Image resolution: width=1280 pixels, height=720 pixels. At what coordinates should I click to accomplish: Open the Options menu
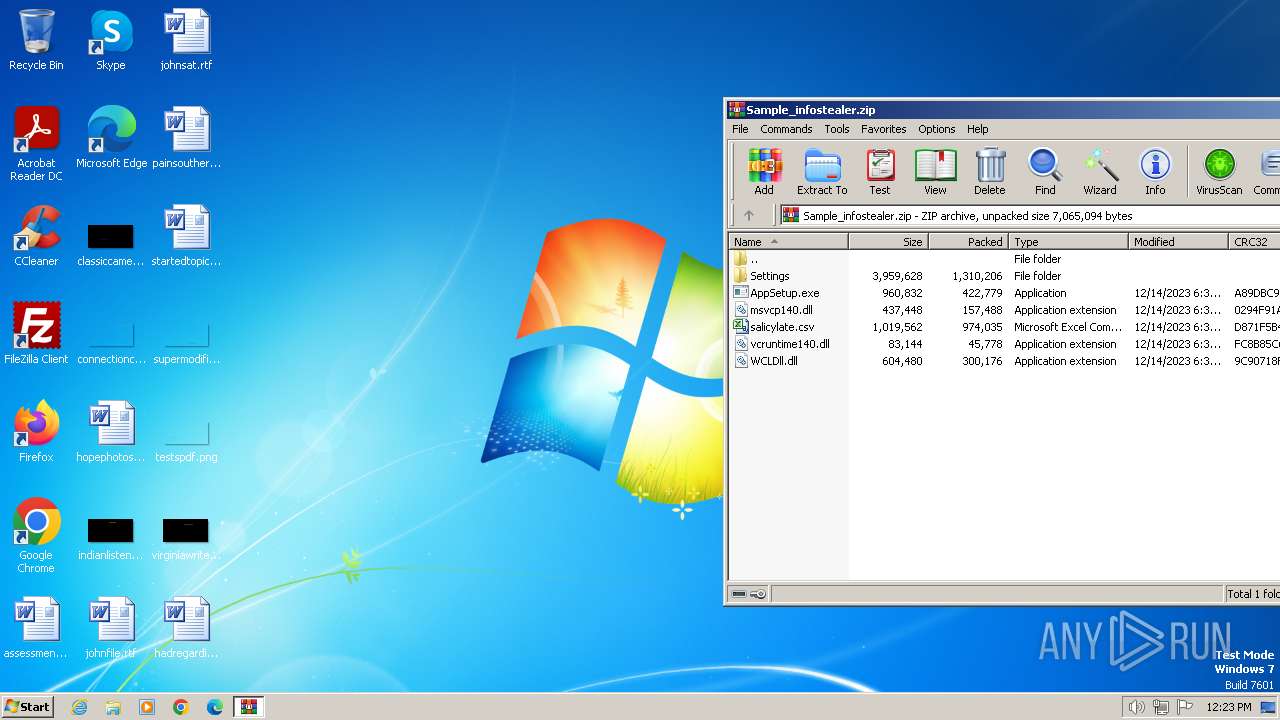pos(937,129)
